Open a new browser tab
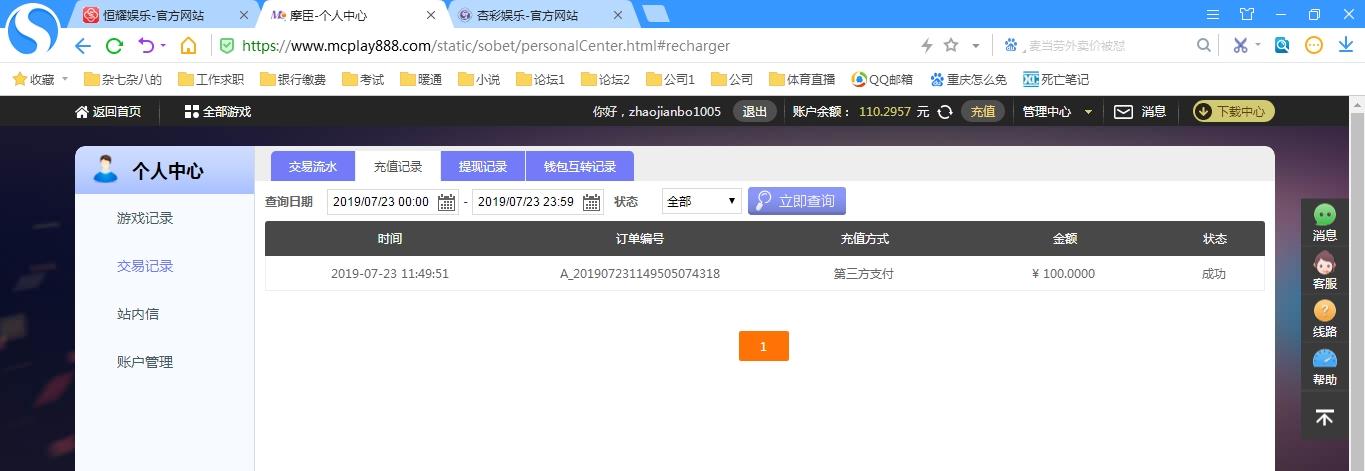 pyautogui.click(x=655, y=14)
